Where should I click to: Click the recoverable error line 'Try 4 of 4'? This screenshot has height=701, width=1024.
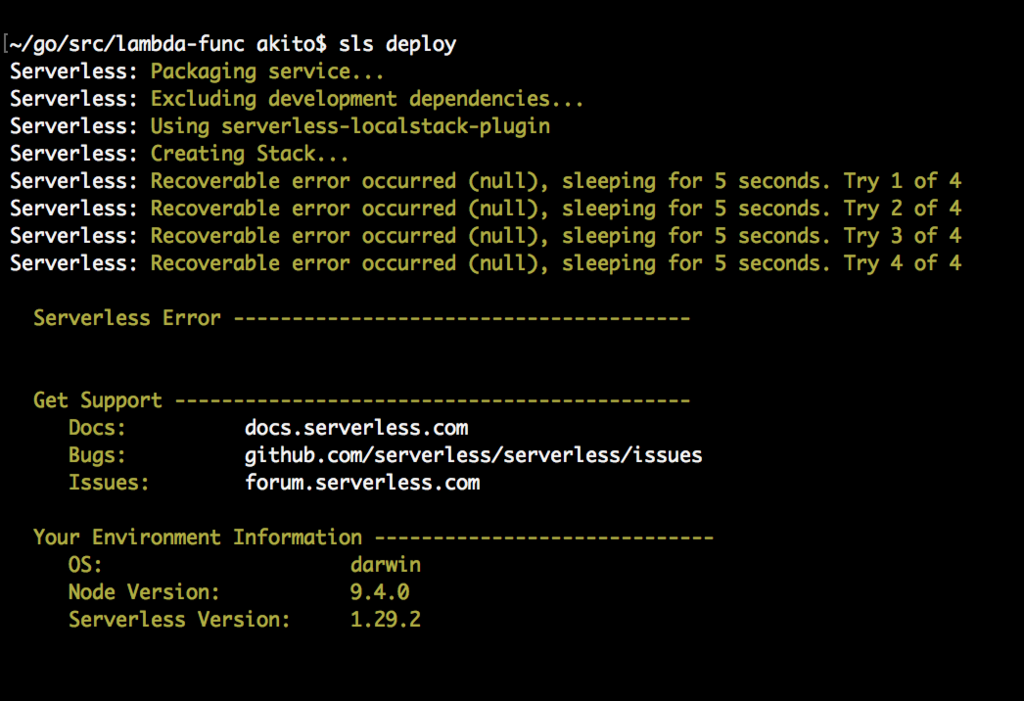[485, 264]
